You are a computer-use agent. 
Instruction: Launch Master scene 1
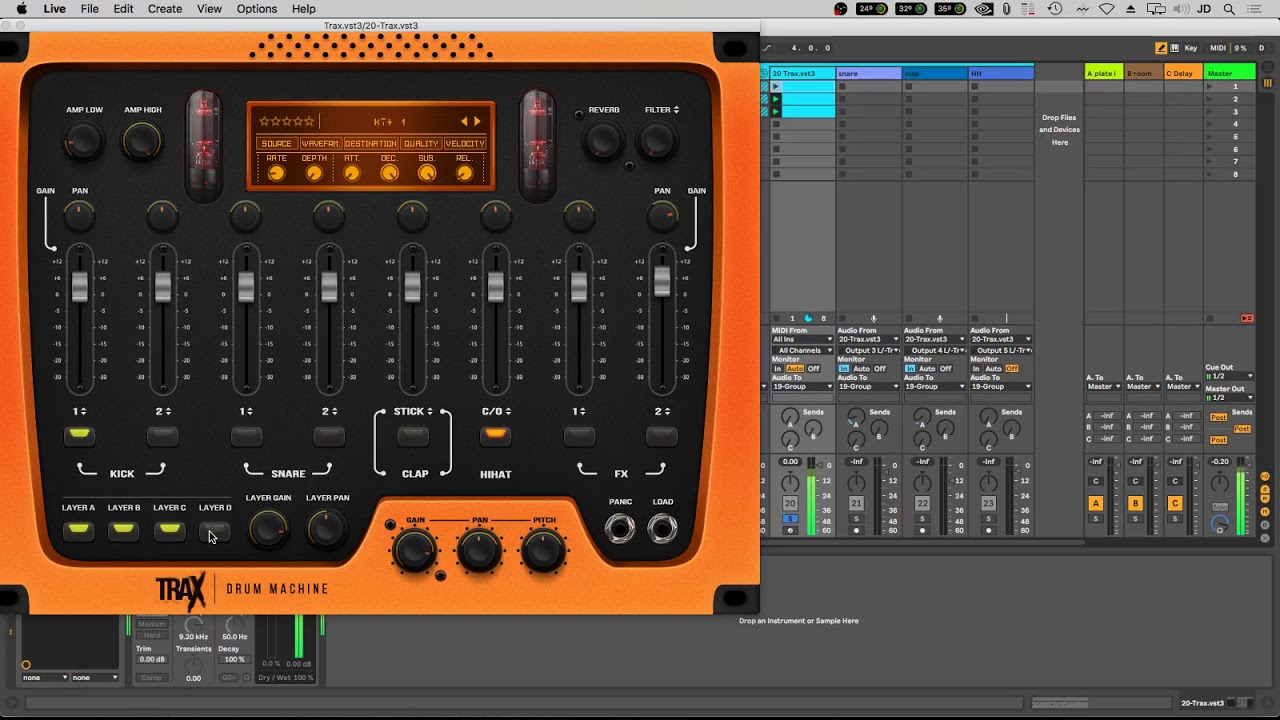click(x=1210, y=87)
